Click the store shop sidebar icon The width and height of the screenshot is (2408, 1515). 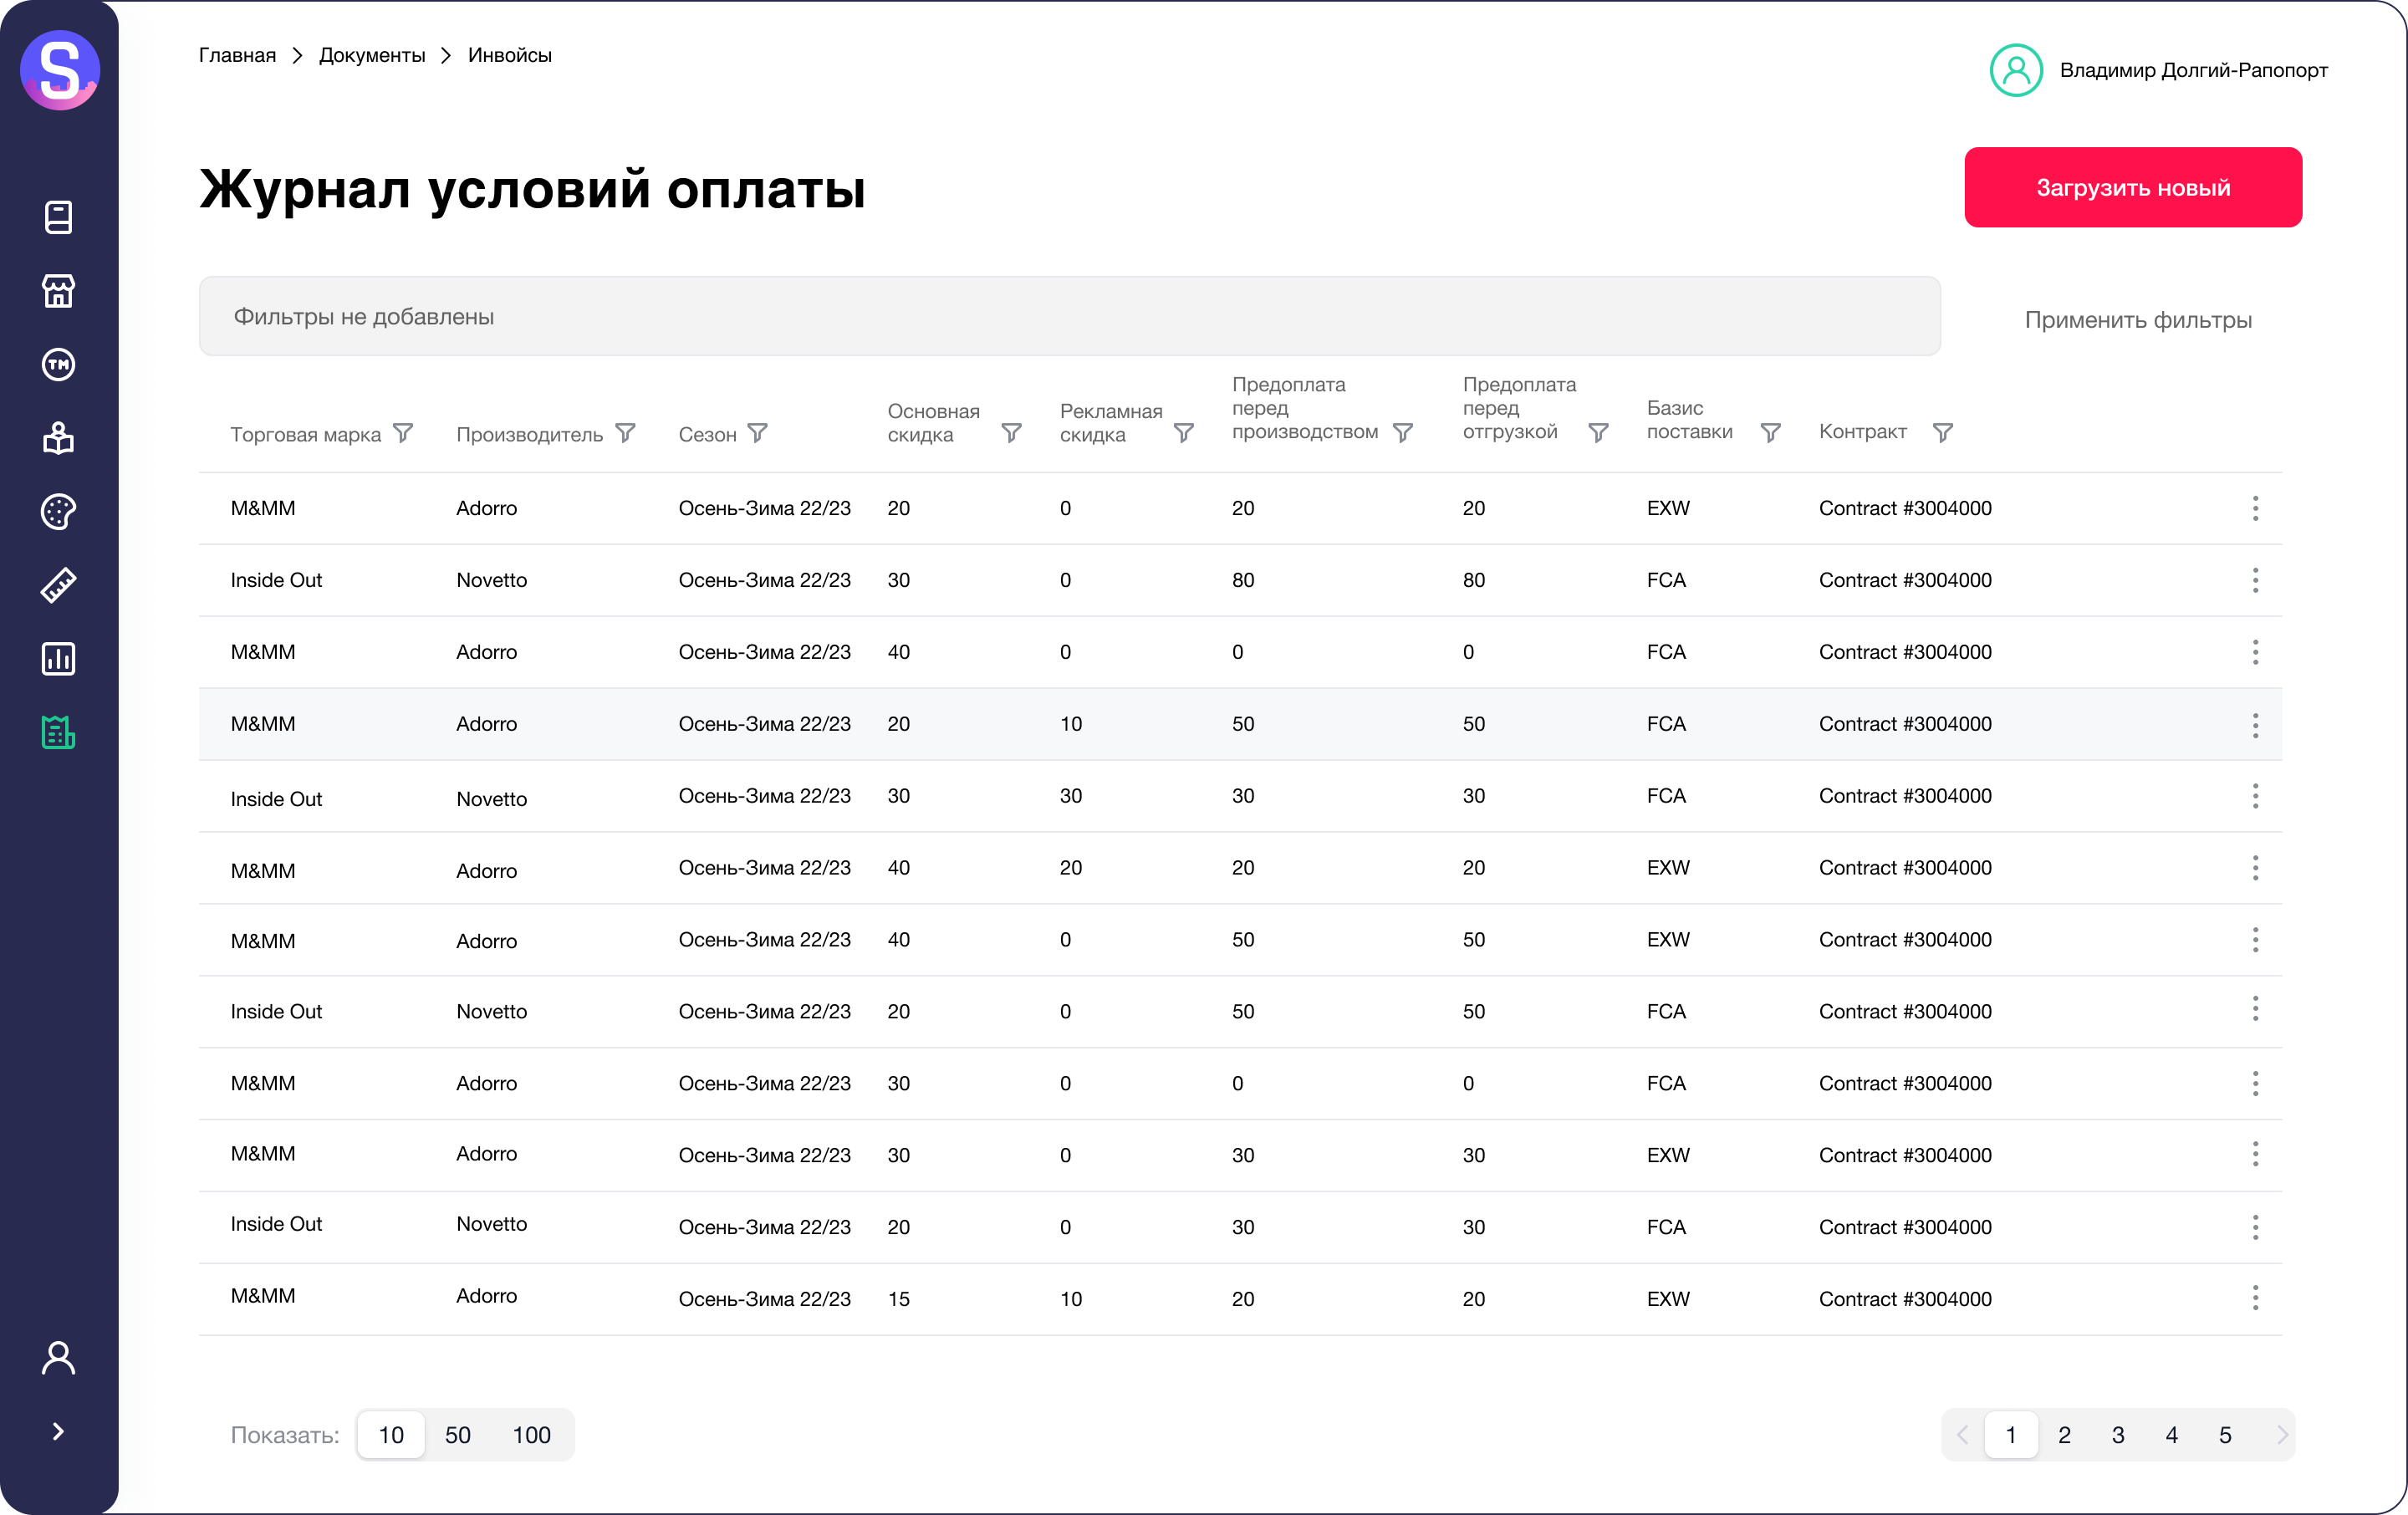point(58,291)
